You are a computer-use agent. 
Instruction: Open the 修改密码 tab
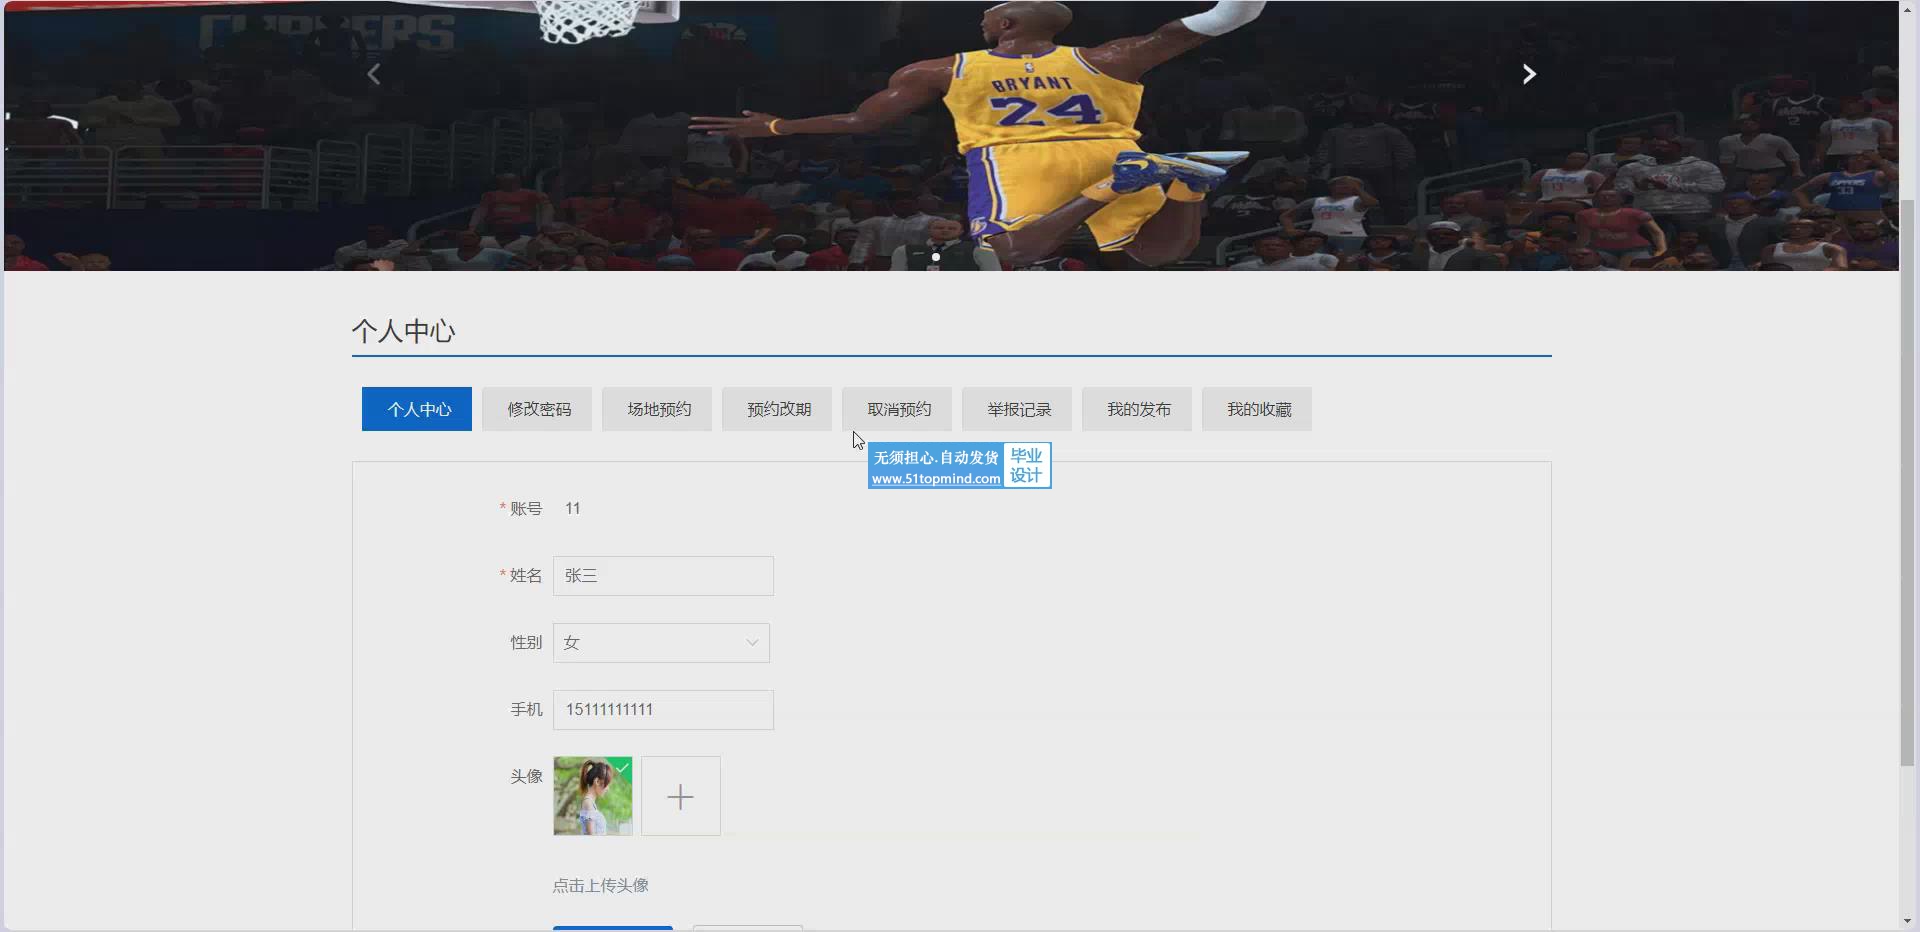pos(537,409)
